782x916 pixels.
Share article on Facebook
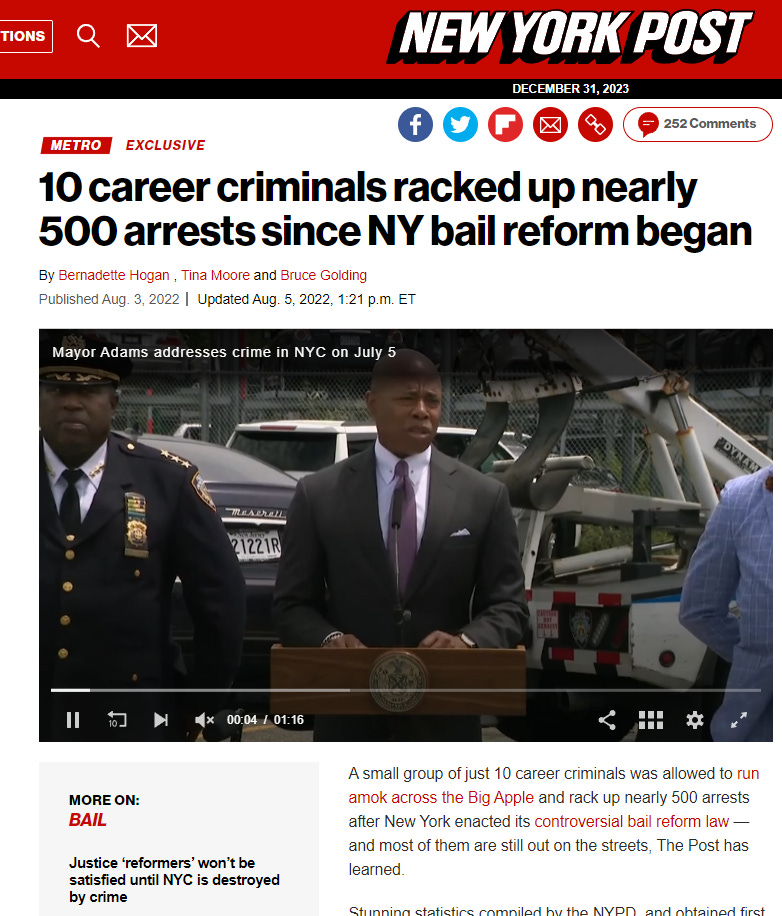[x=415, y=124]
